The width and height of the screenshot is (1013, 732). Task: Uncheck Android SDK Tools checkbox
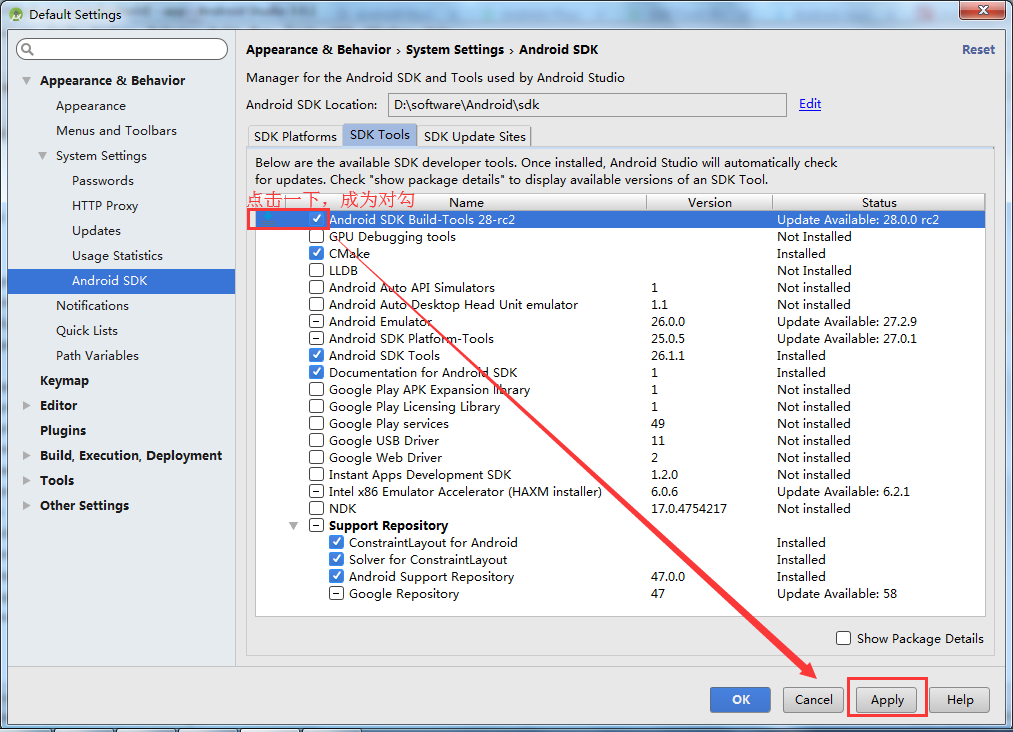pyautogui.click(x=317, y=355)
